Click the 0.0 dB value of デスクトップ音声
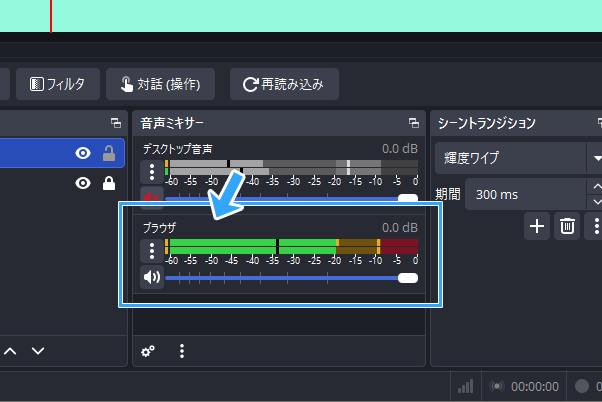This screenshot has width=602, height=402. [400, 149]
